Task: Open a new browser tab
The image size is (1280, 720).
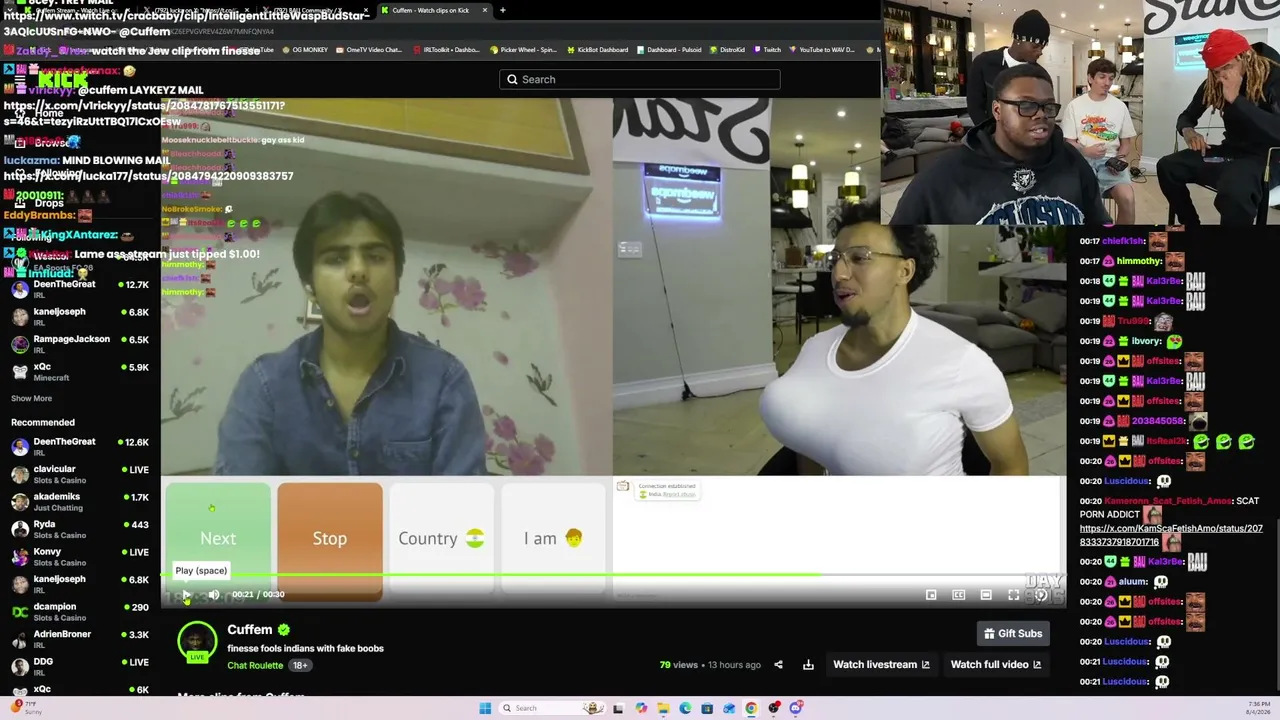Action: (503, 10)
